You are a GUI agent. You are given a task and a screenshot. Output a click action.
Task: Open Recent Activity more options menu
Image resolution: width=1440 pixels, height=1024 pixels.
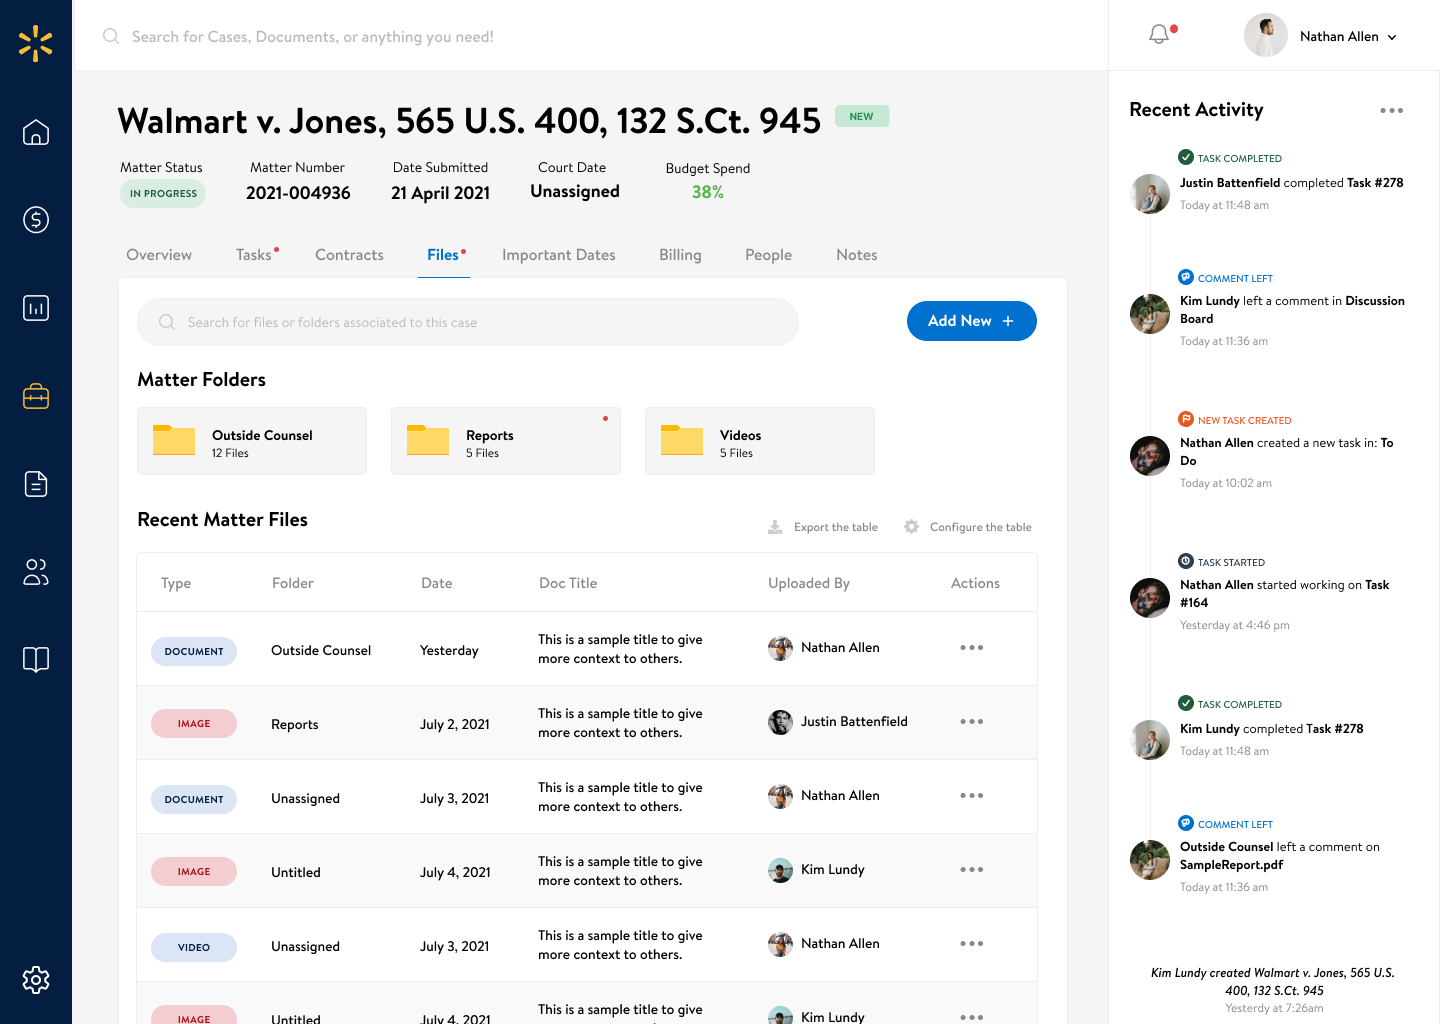tap(1391, 111)
